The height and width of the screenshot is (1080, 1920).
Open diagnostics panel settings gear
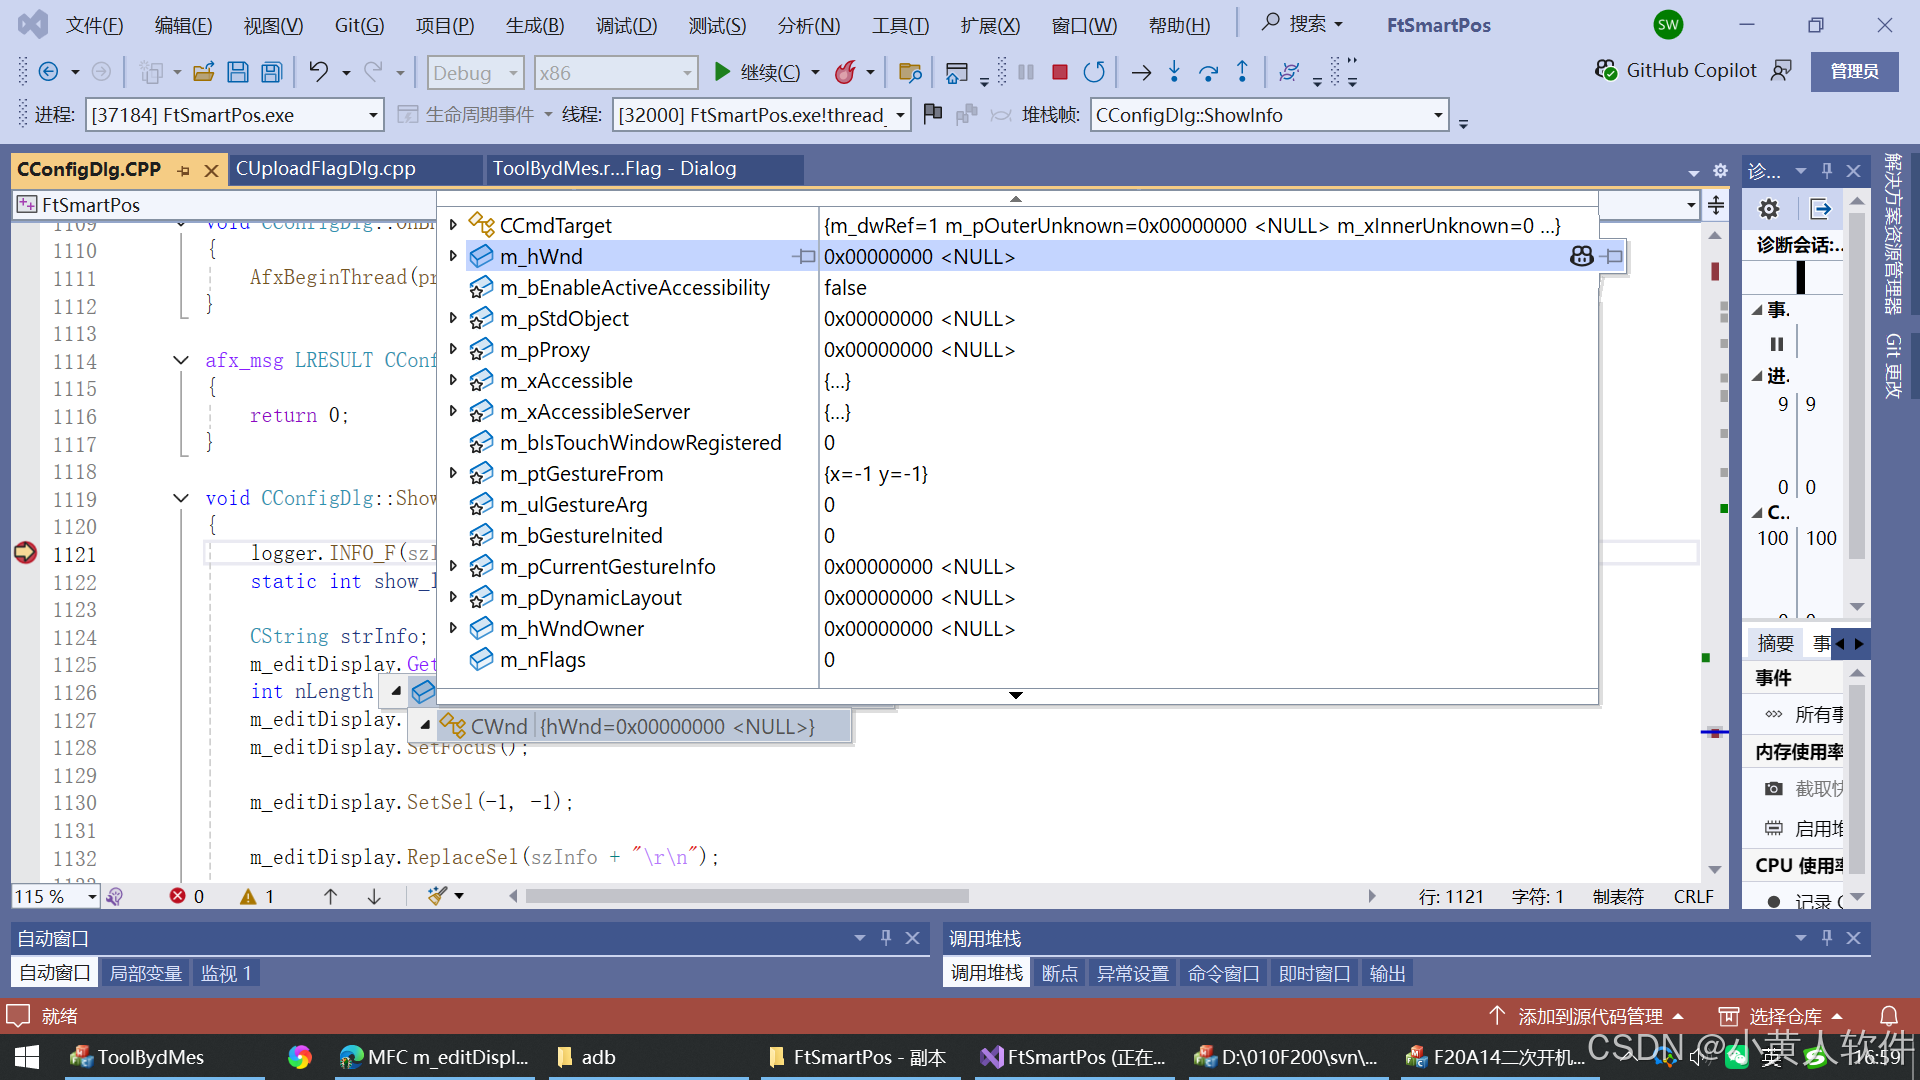1769,209
